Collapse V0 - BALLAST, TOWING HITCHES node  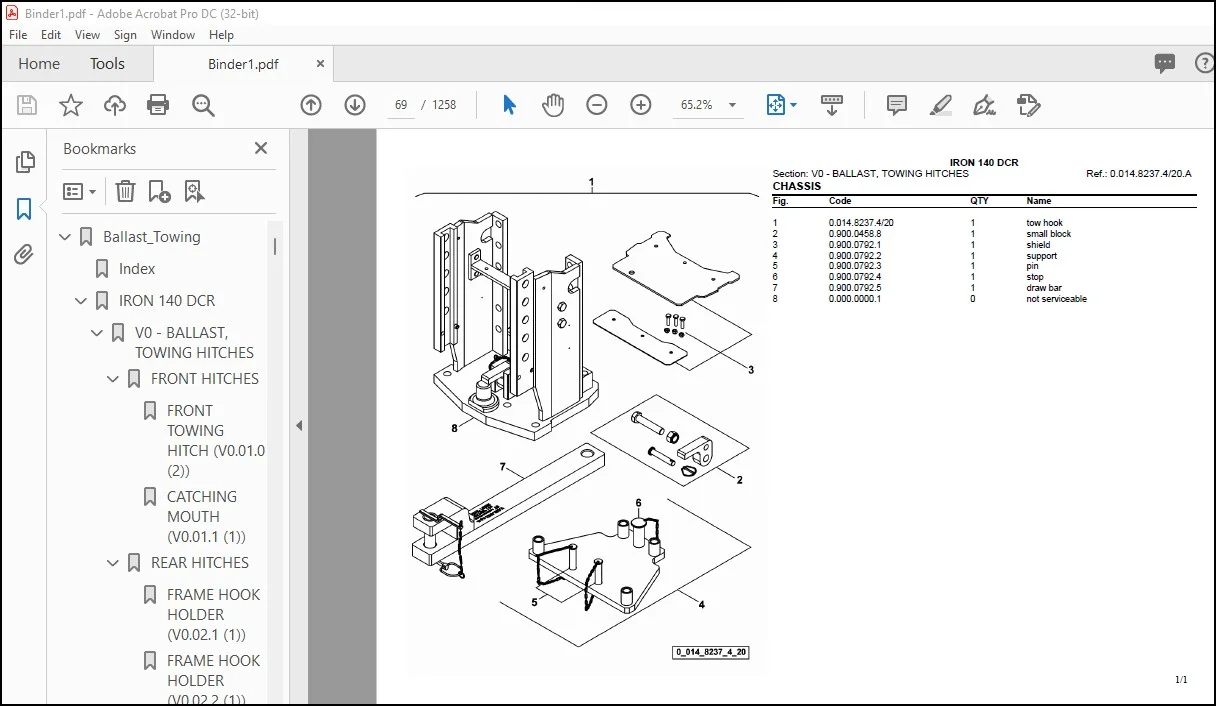click(x=98, y=333)
